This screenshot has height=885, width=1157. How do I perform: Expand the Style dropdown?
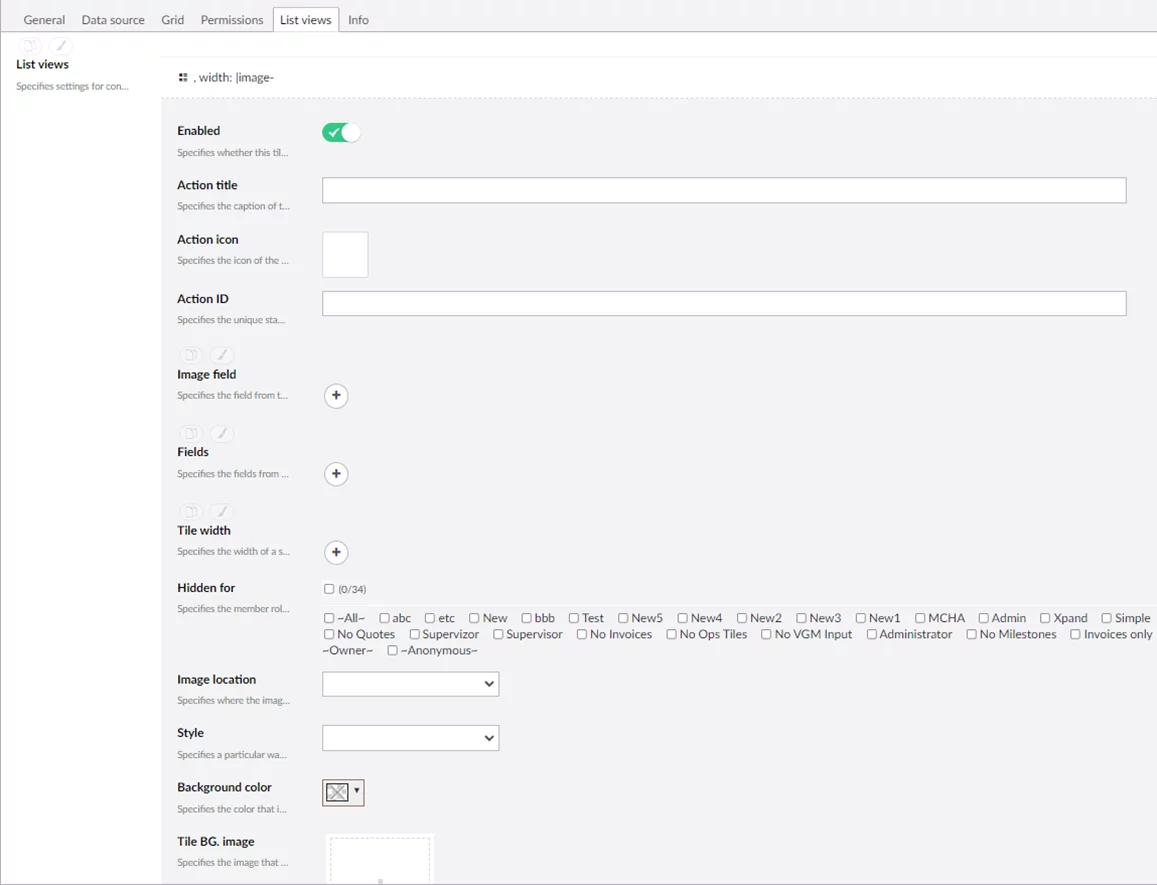[410, 738]
